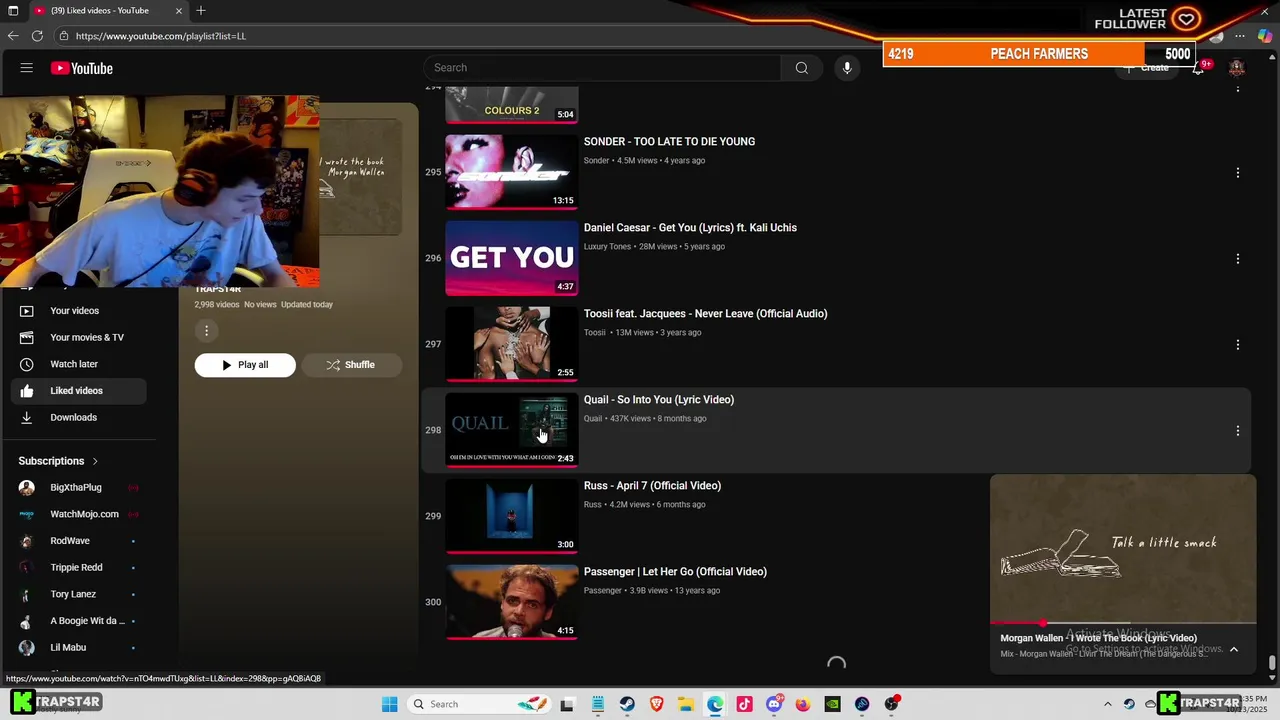Click the Windows taskbar search box
Viewport: 1280px width, 720px height.
(480, 704)
